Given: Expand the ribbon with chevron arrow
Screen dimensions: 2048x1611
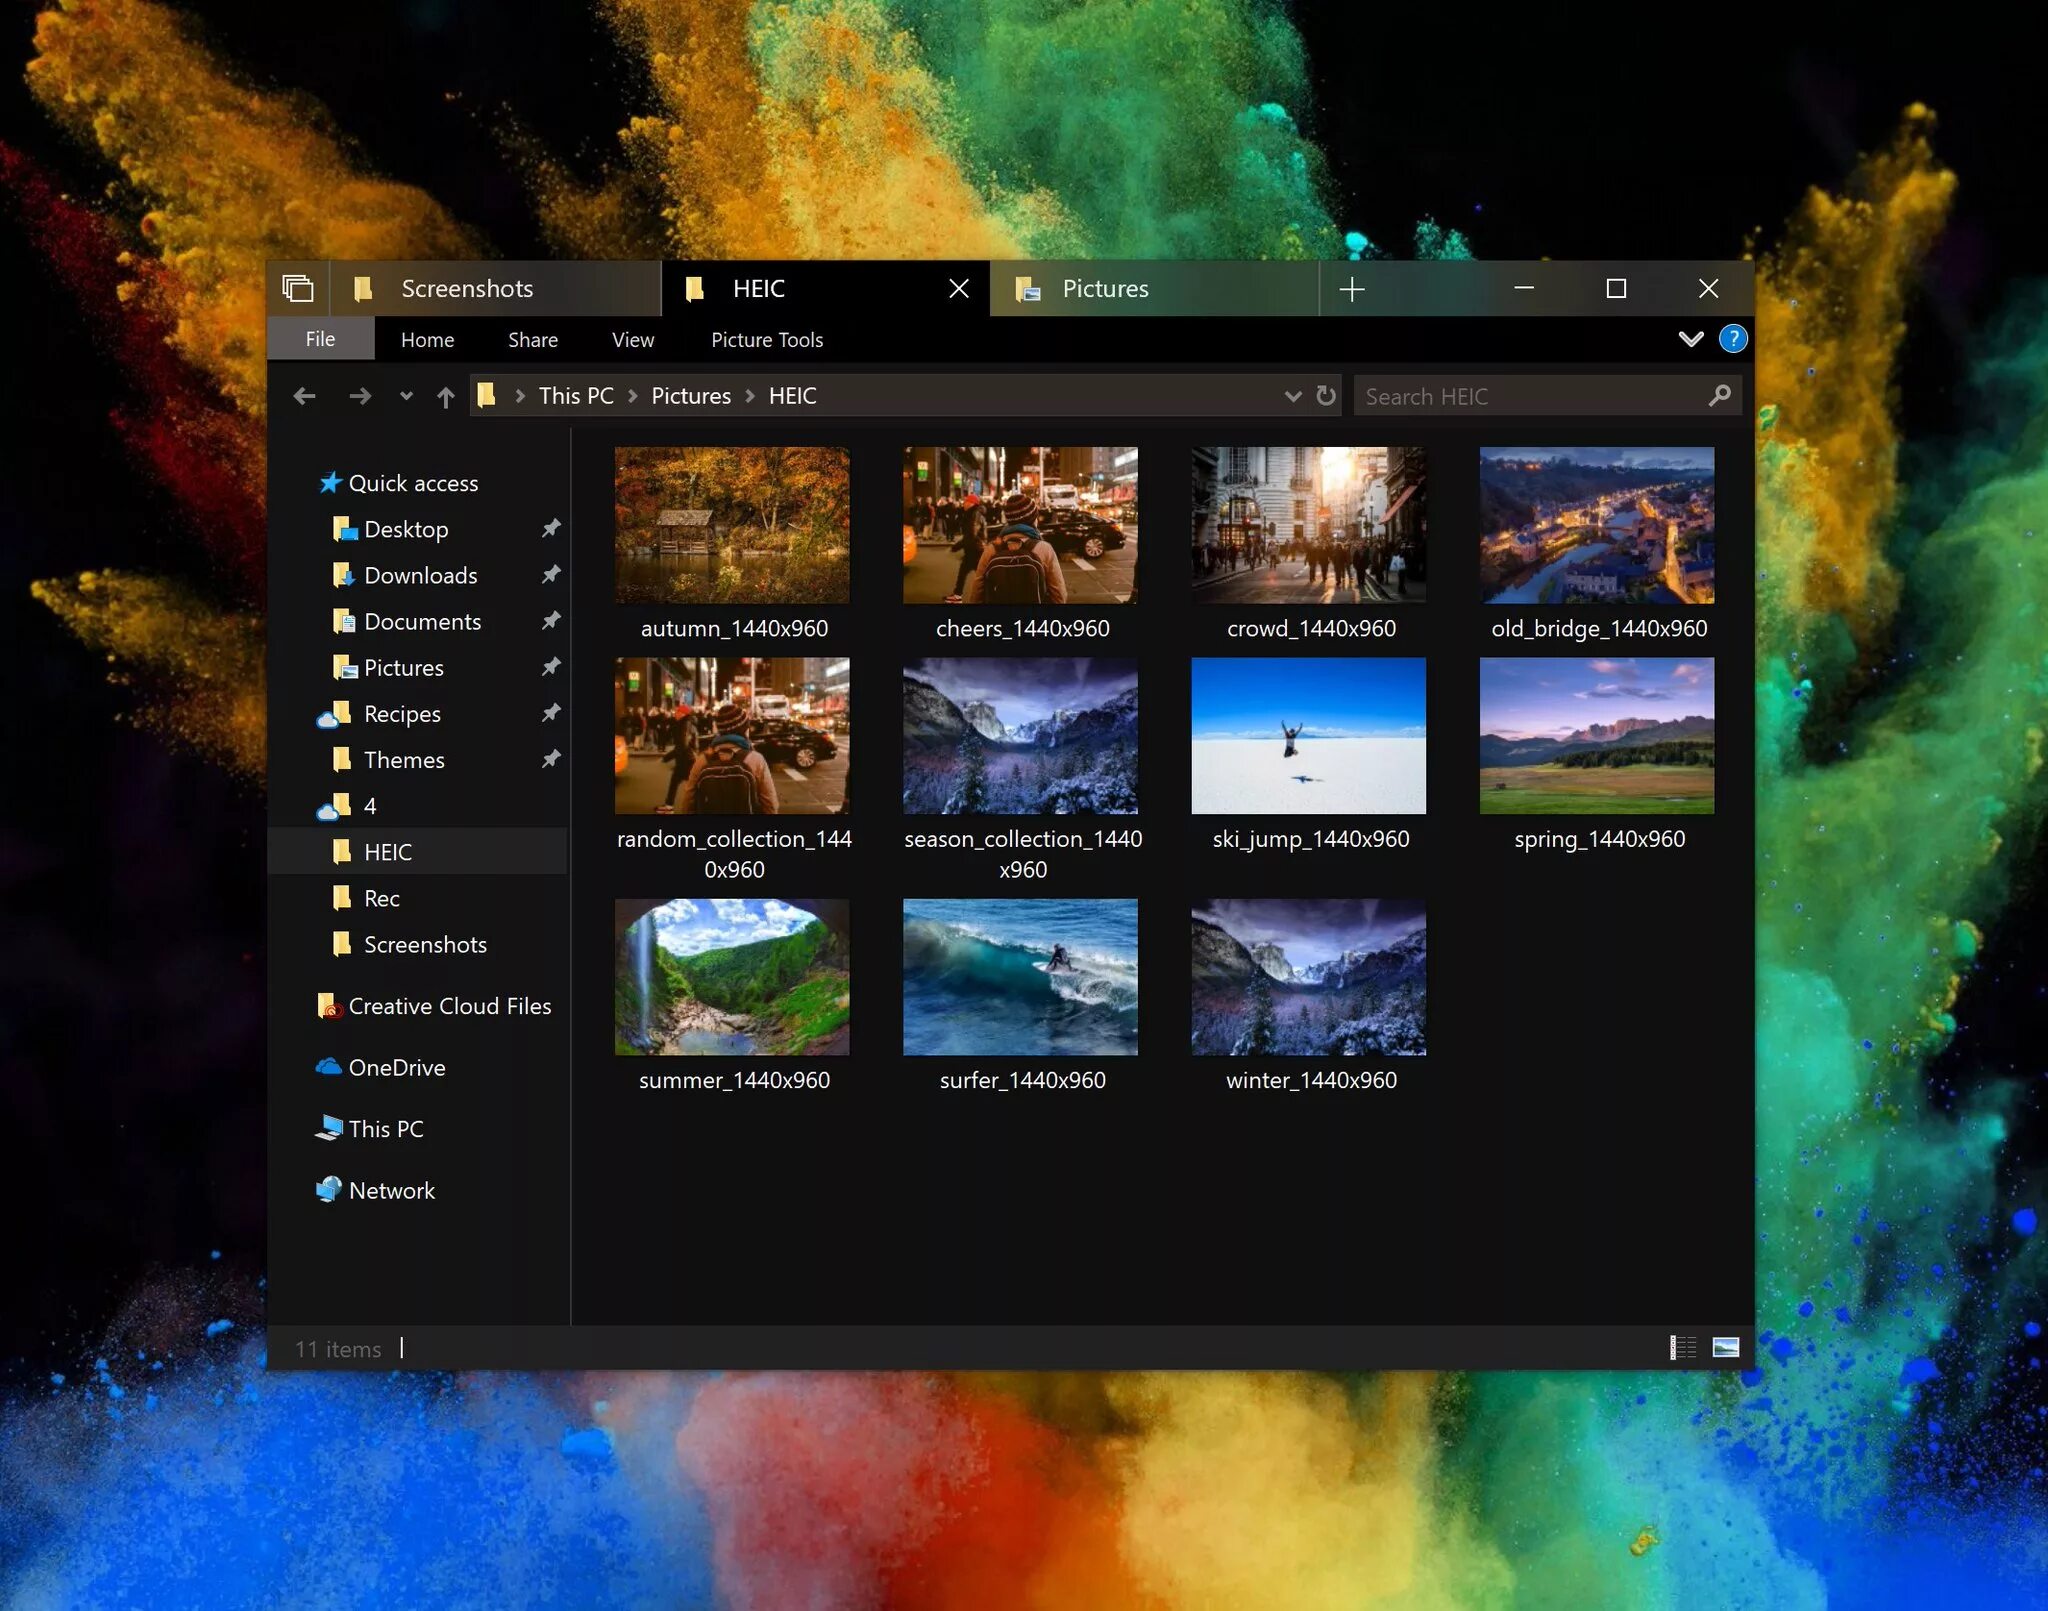Looking at the screenshot, I should (1690, 339).
